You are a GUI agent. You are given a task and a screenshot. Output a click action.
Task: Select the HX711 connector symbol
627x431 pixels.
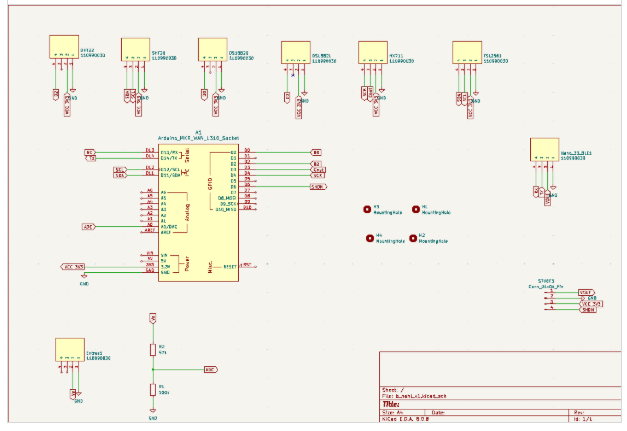tap(374, 52)
